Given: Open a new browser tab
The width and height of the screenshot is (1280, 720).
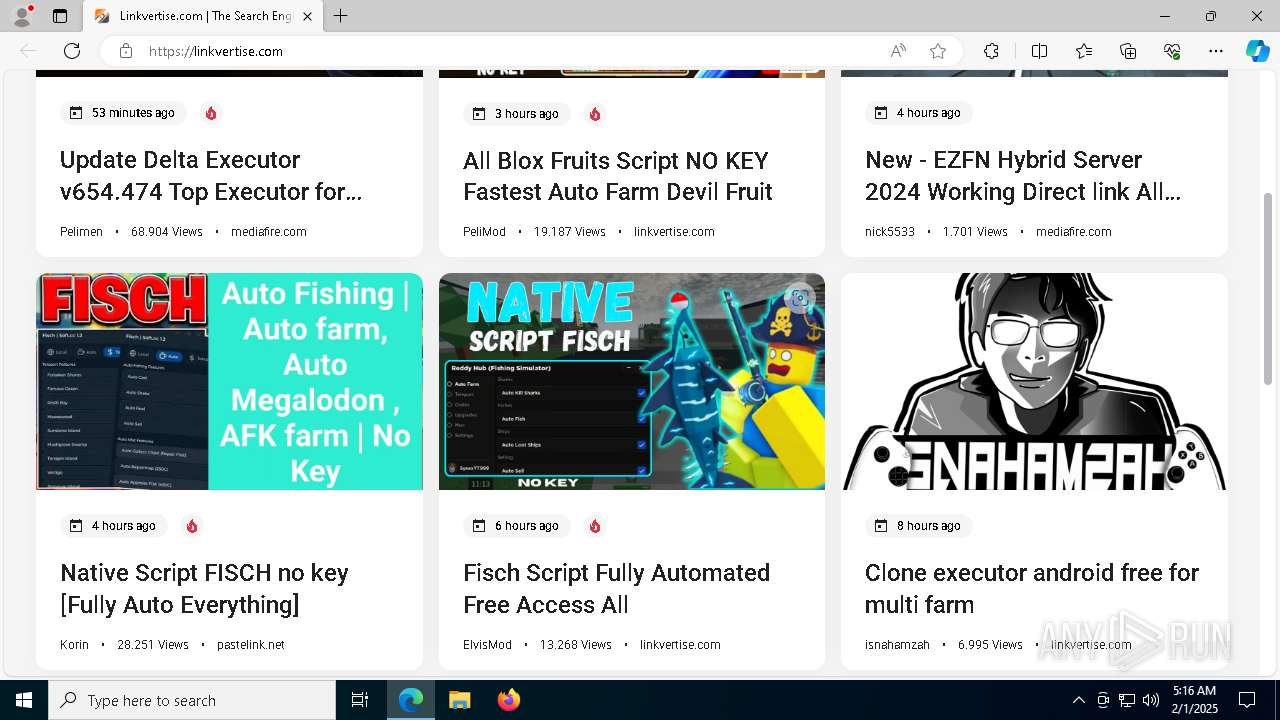Looking at the screenshot, I should pyautogui.click(x=340, y=16).
